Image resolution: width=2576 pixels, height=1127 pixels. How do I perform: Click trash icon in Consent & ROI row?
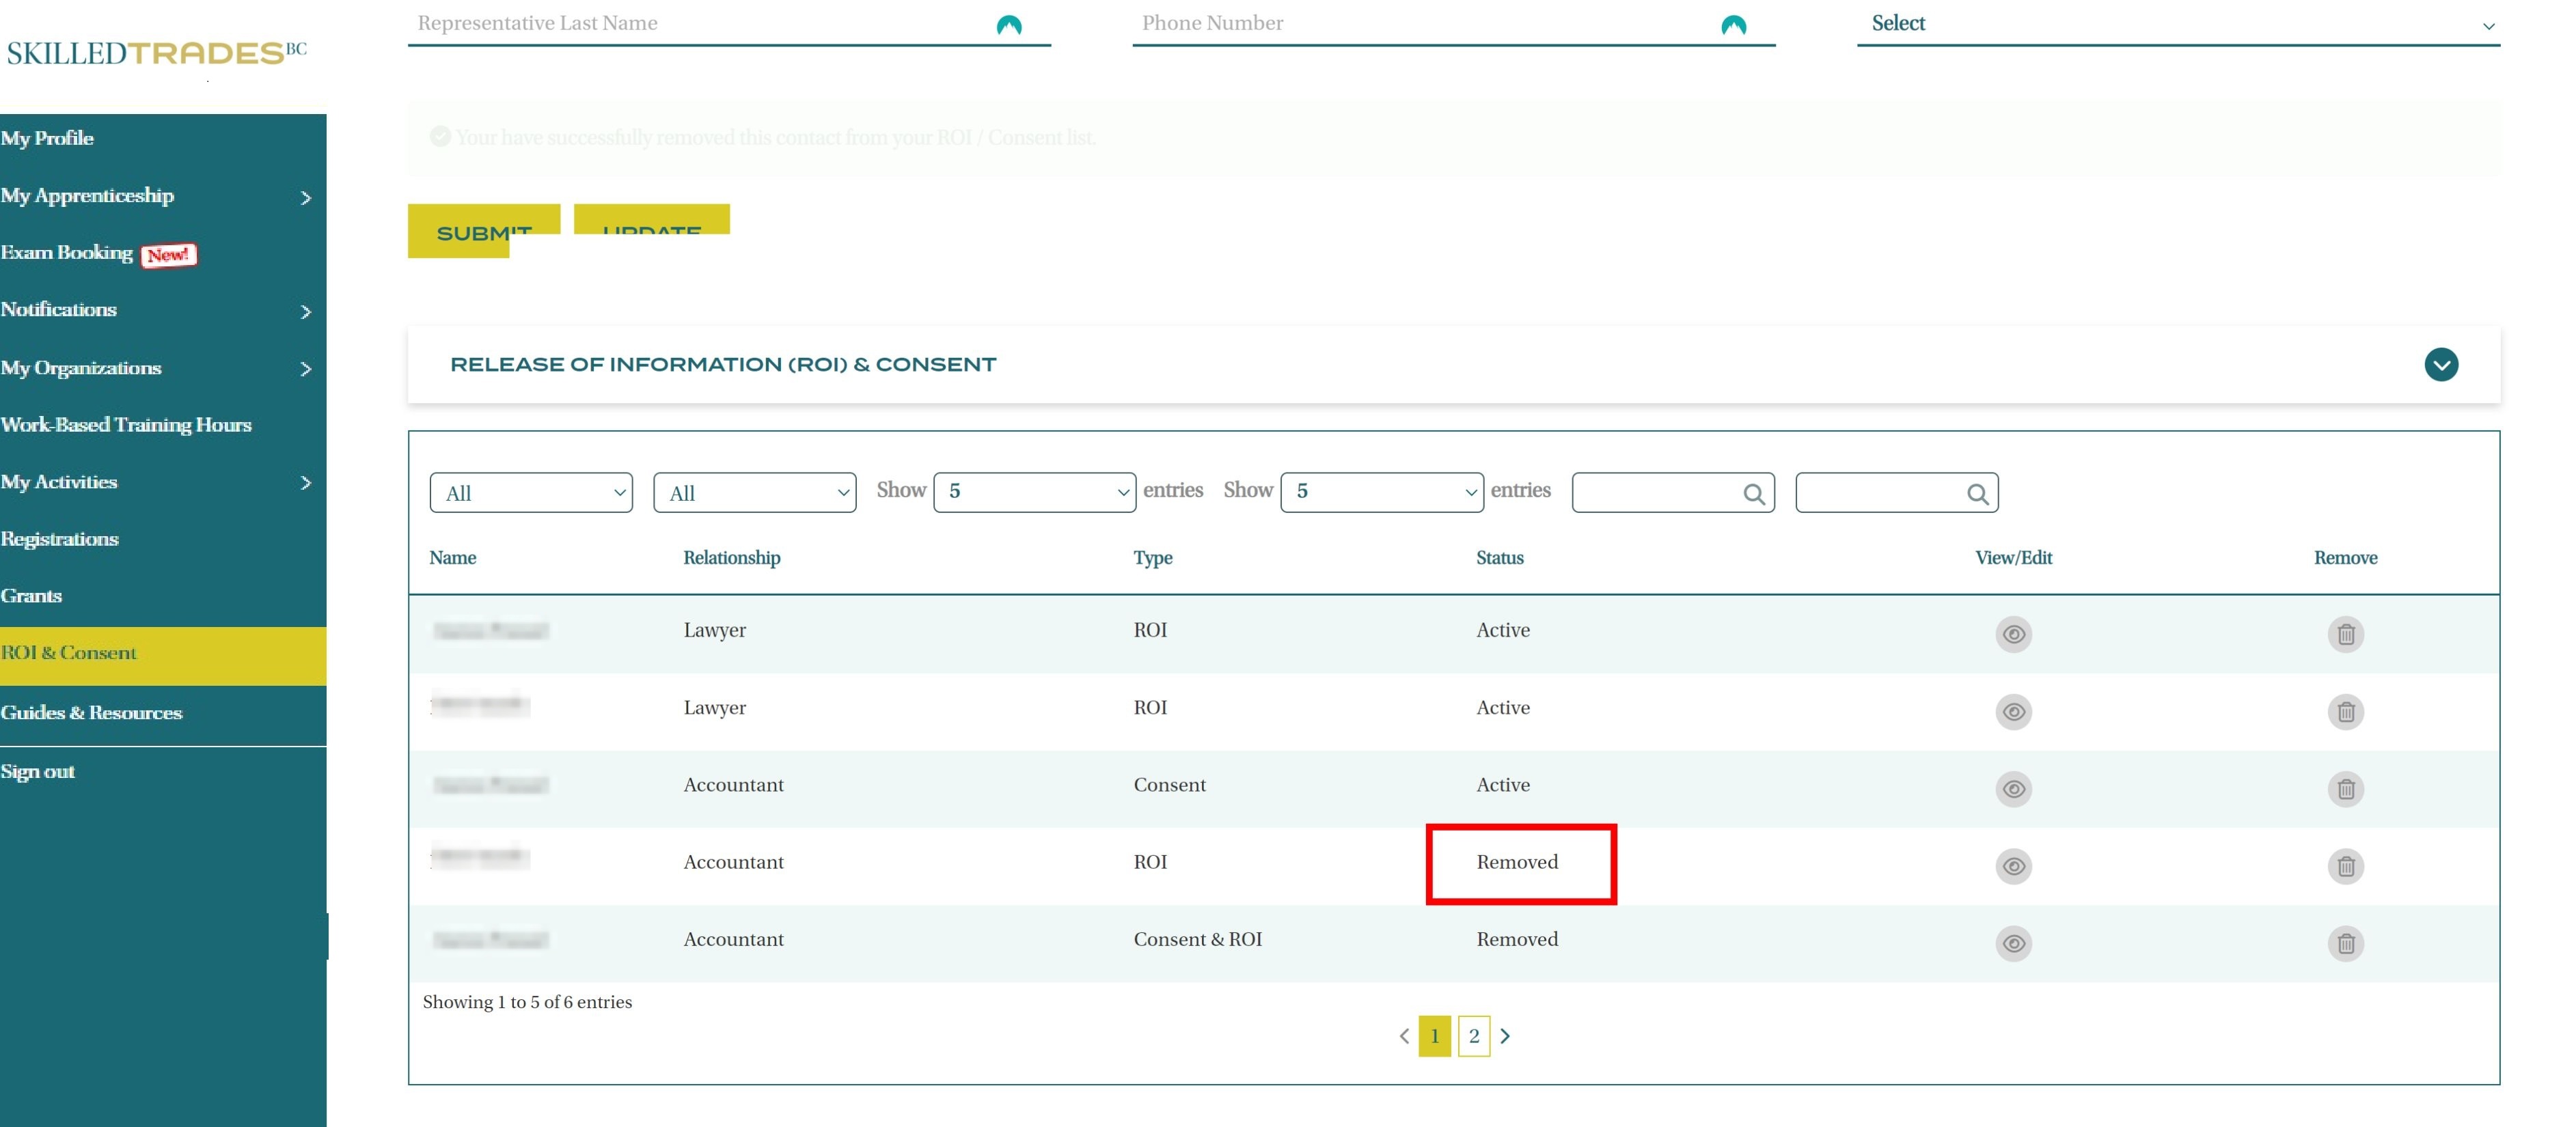pyautogui.click(x=2345, y=943)
